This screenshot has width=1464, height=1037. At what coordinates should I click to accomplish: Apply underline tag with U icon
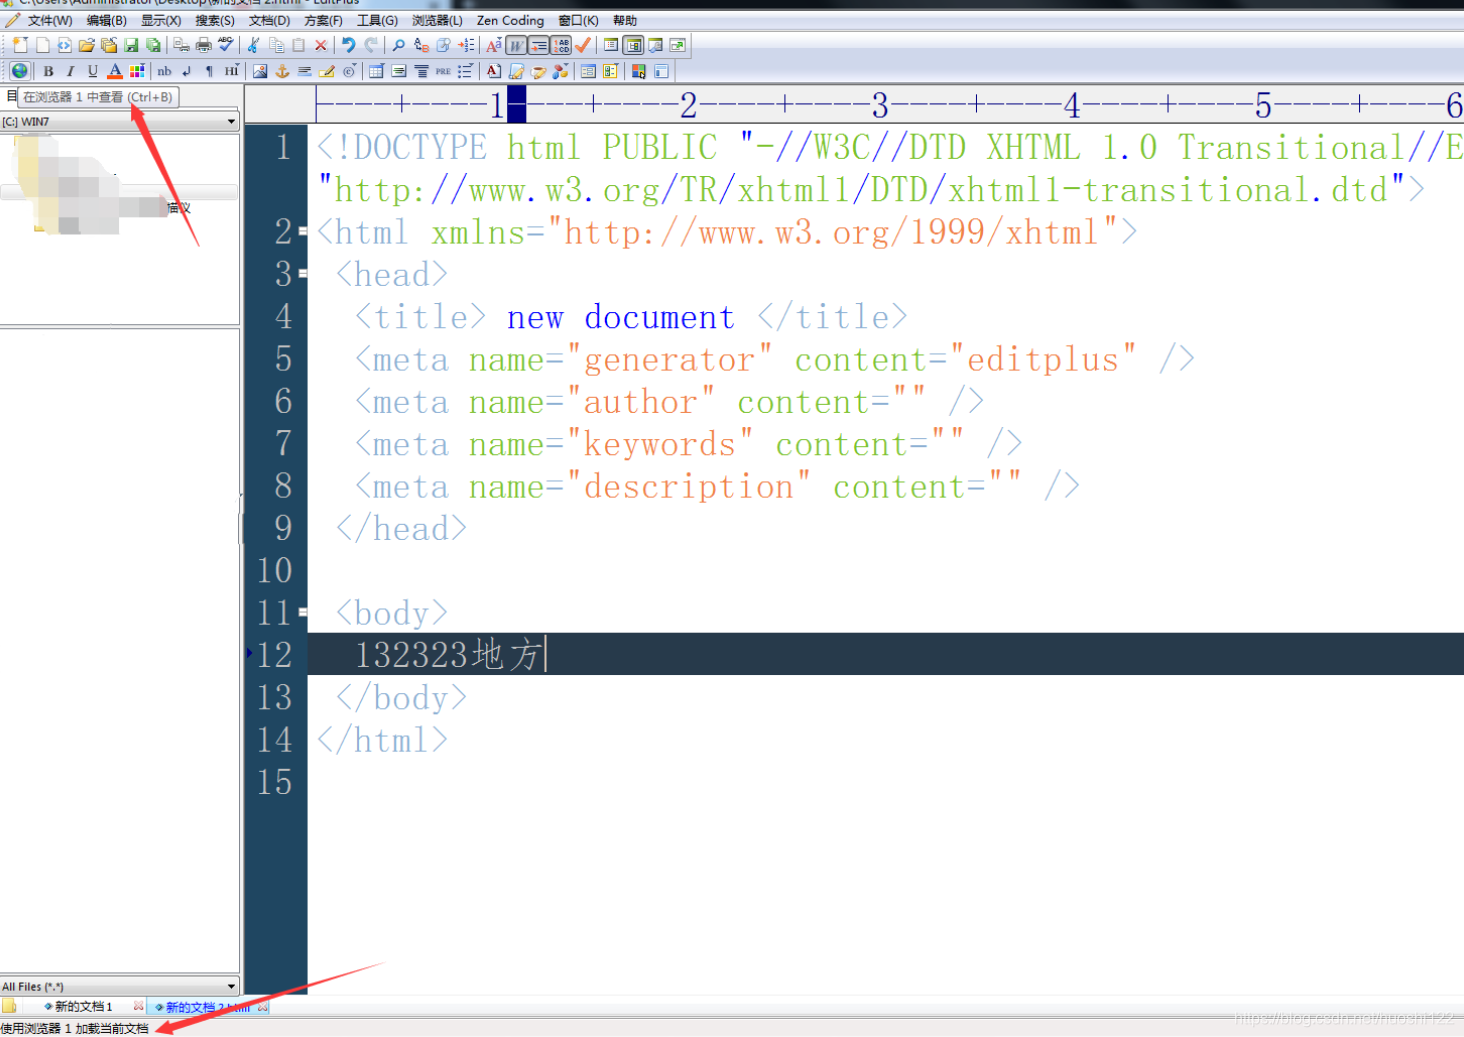93,71
